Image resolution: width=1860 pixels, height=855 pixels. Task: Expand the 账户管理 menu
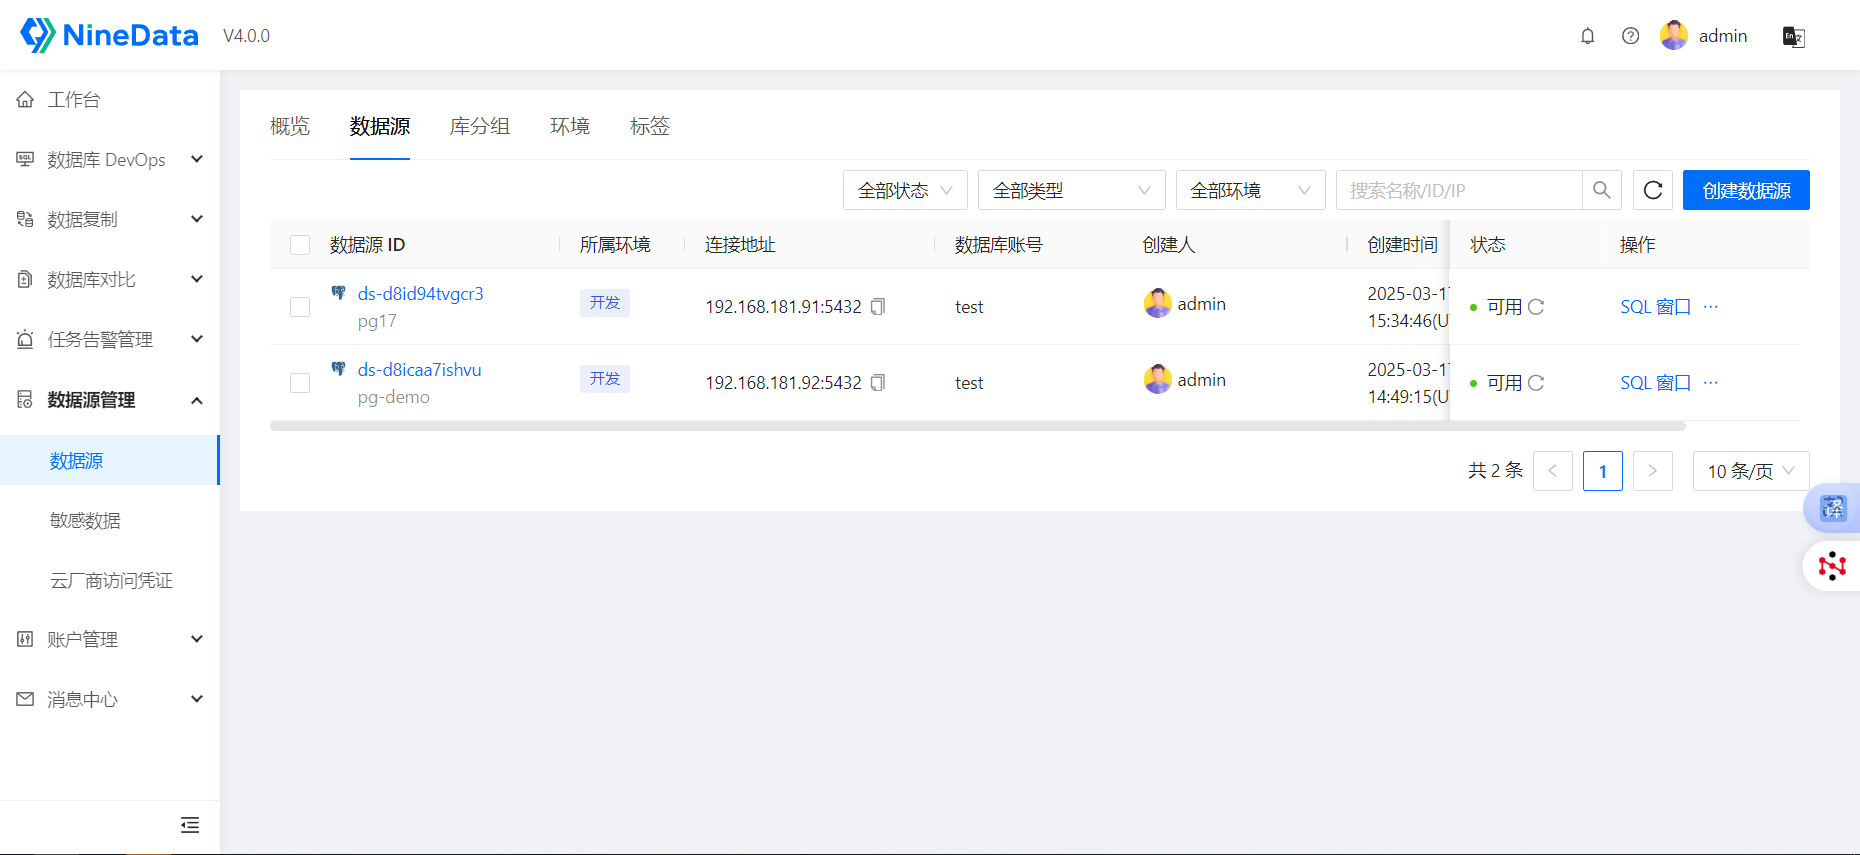tap(110, 640)
